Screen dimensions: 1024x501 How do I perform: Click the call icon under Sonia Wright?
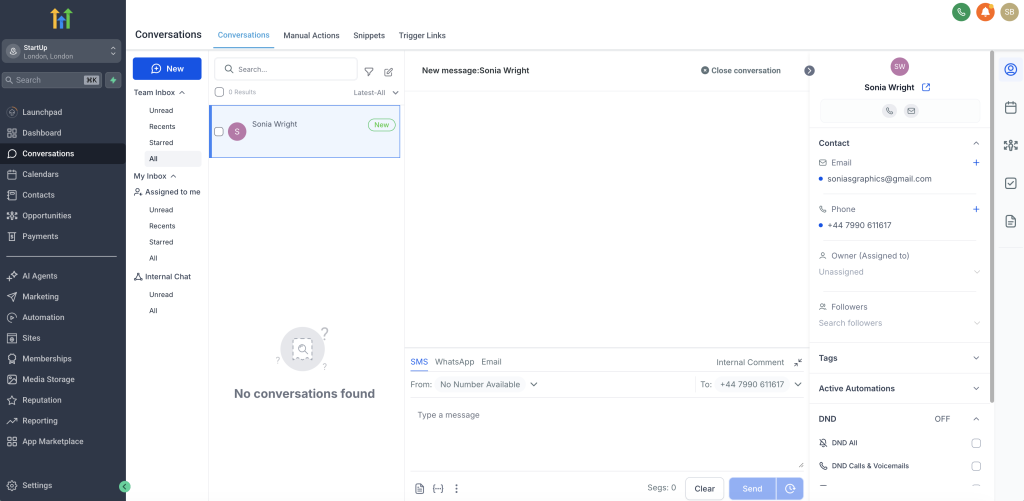(889, 111)
